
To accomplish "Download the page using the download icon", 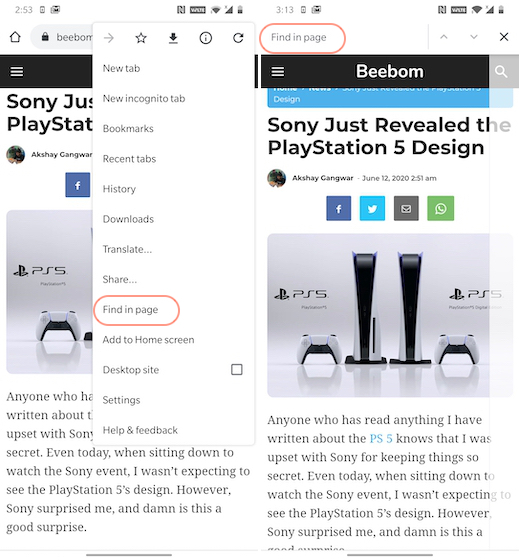I will [173, 38].
